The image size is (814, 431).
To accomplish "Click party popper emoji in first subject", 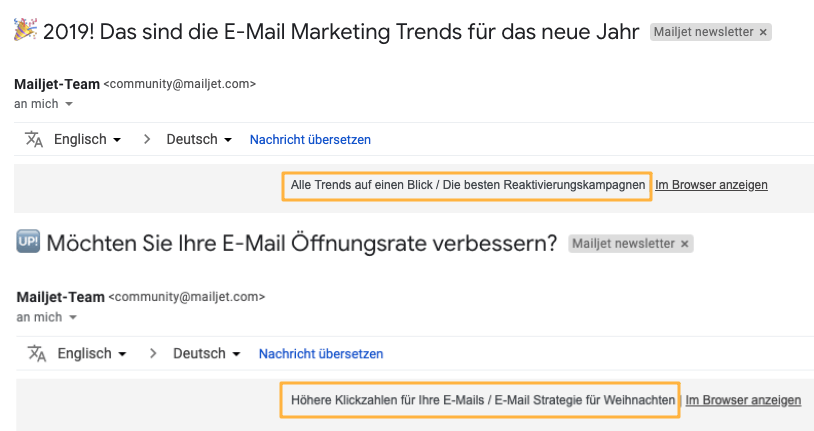I will (x=25, y=30).
